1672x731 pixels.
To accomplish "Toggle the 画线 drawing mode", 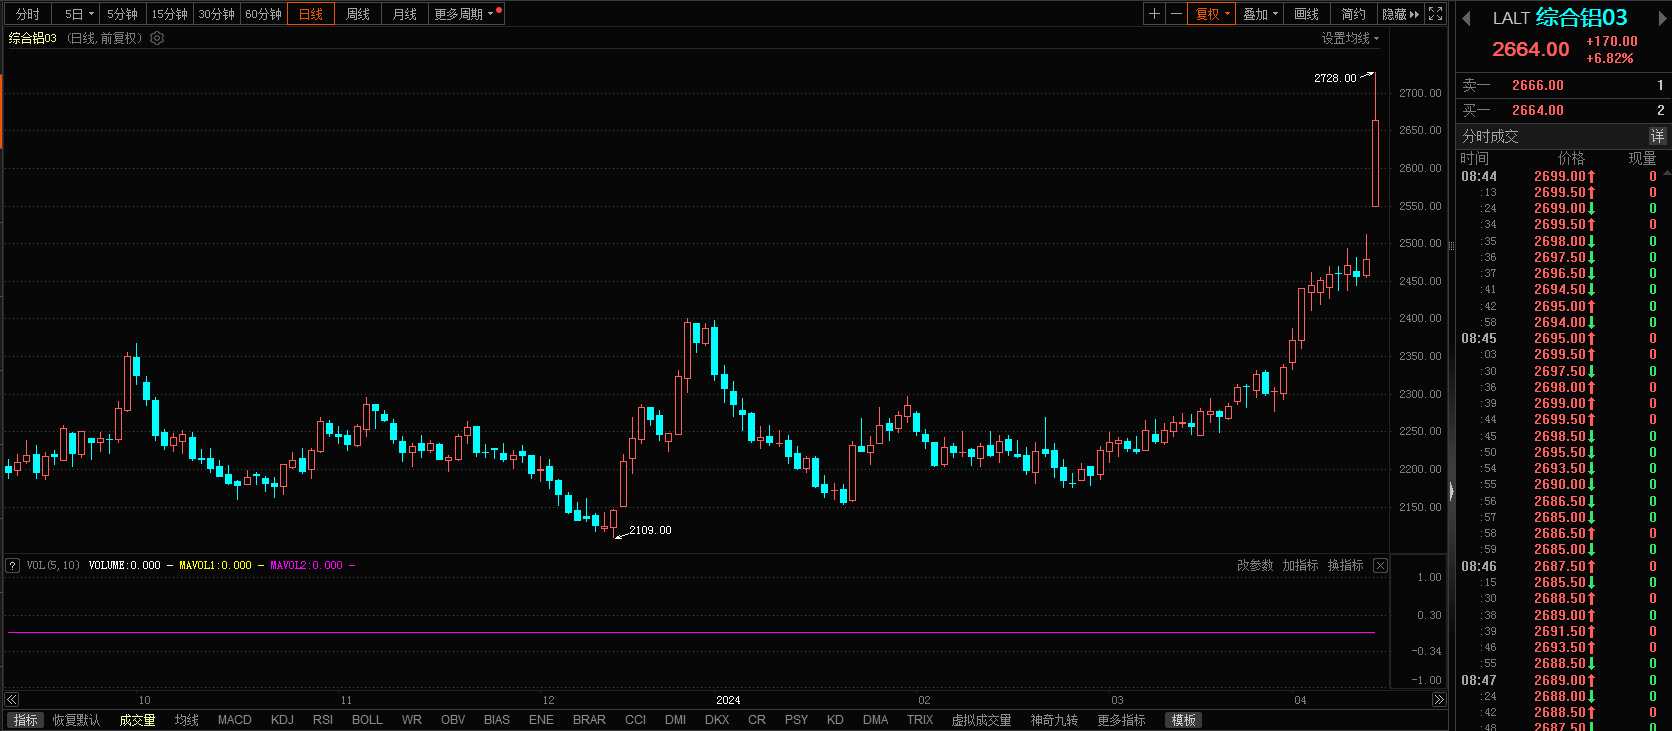I will pyautogui.click(x=1306, y=14).
